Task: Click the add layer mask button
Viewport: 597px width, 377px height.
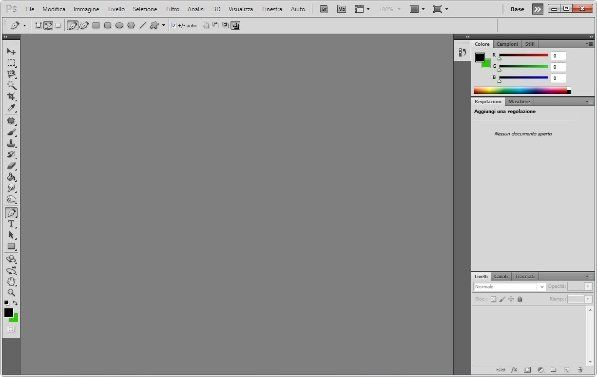Action: coord(527,369)
